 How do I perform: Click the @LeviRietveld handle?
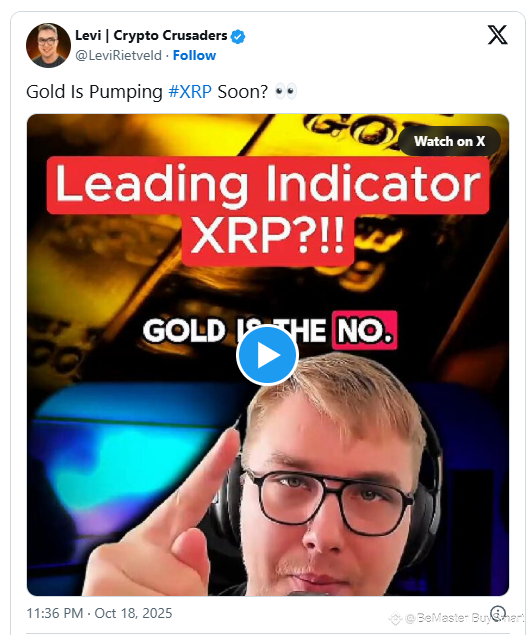[118, 55]
